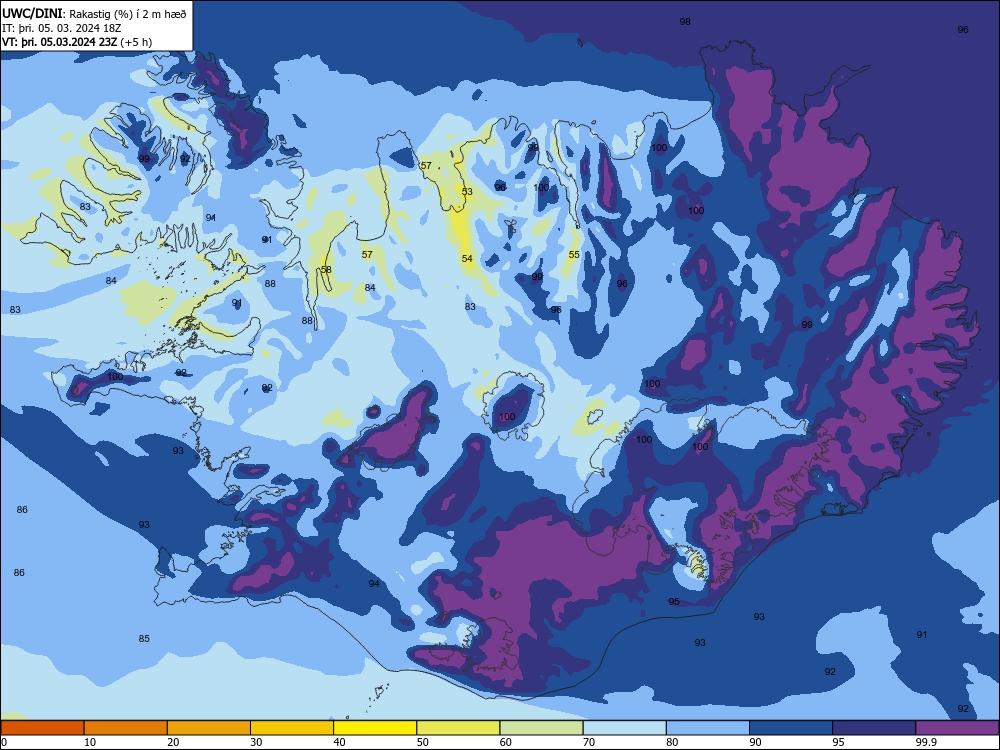Select the 40–50% bright yellow legend swatch
Viewport: 1000px width, 750px height.
coord(375,728)
